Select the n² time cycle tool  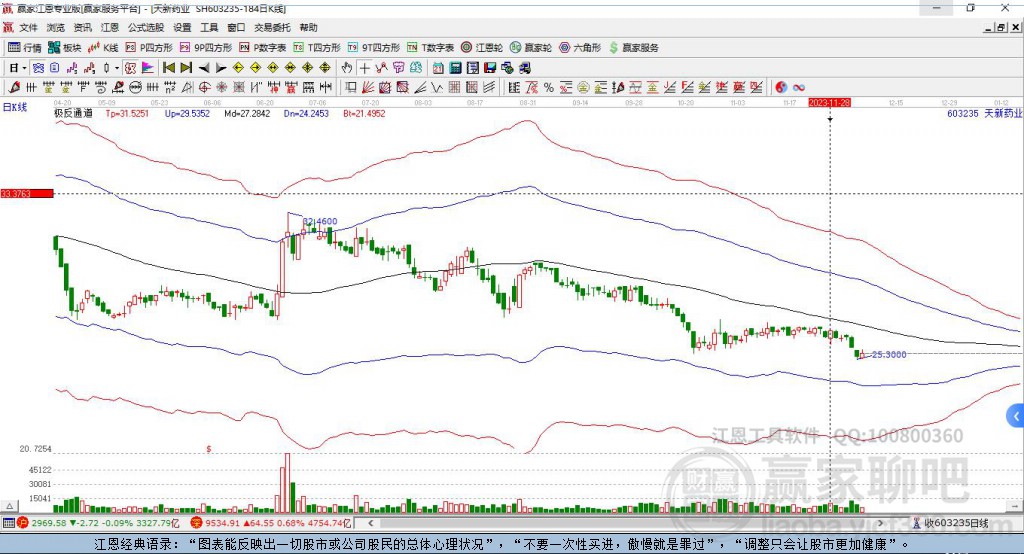pyautogui.click(x=170, y=87)
